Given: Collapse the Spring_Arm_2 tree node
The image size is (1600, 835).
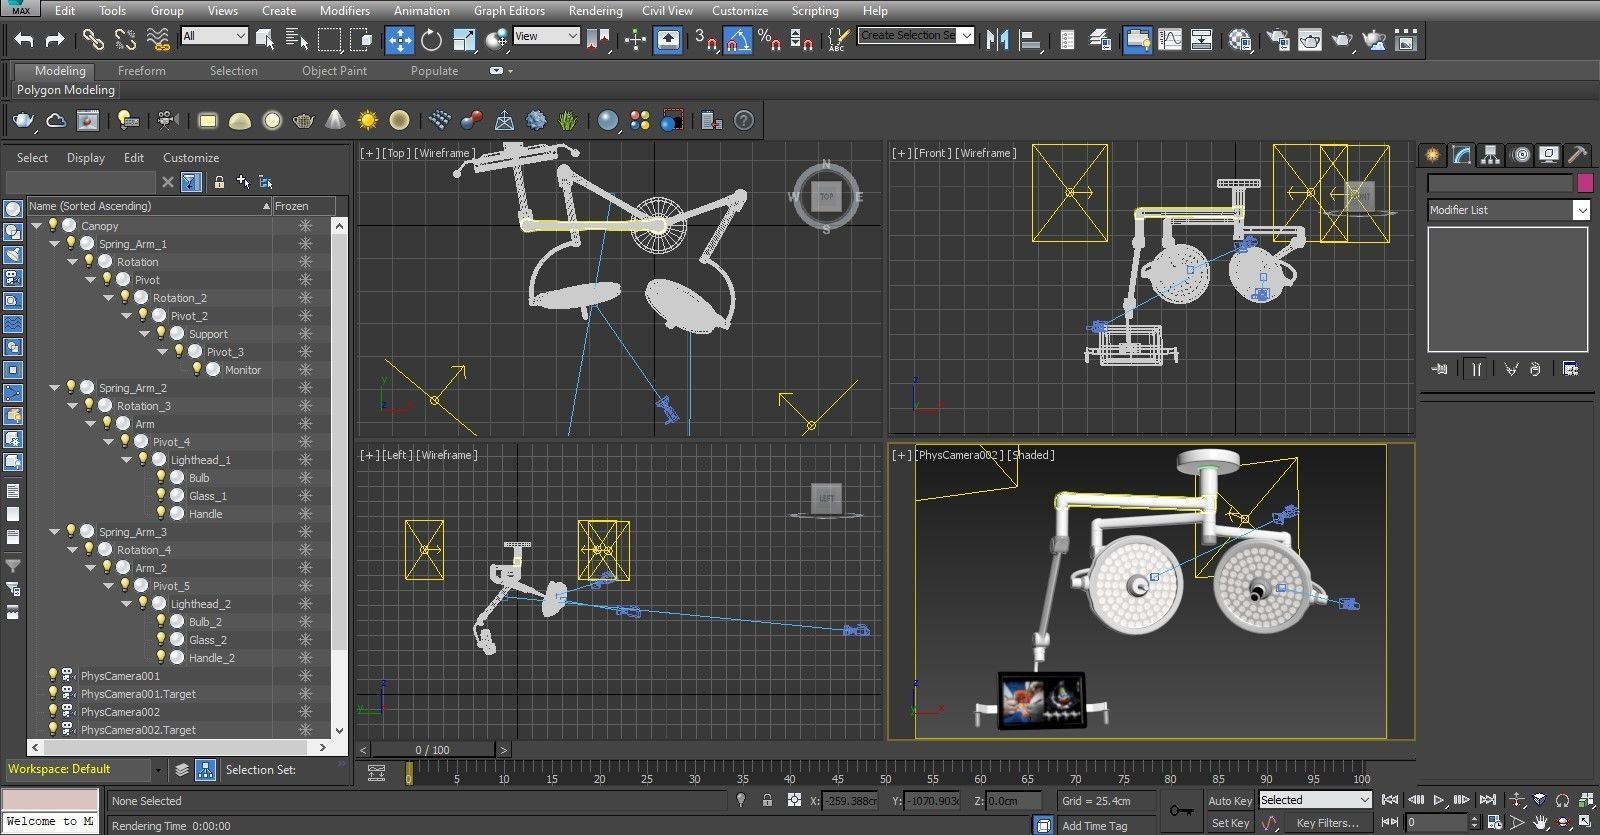Looking at the screenshot, I should pos(55,388).
